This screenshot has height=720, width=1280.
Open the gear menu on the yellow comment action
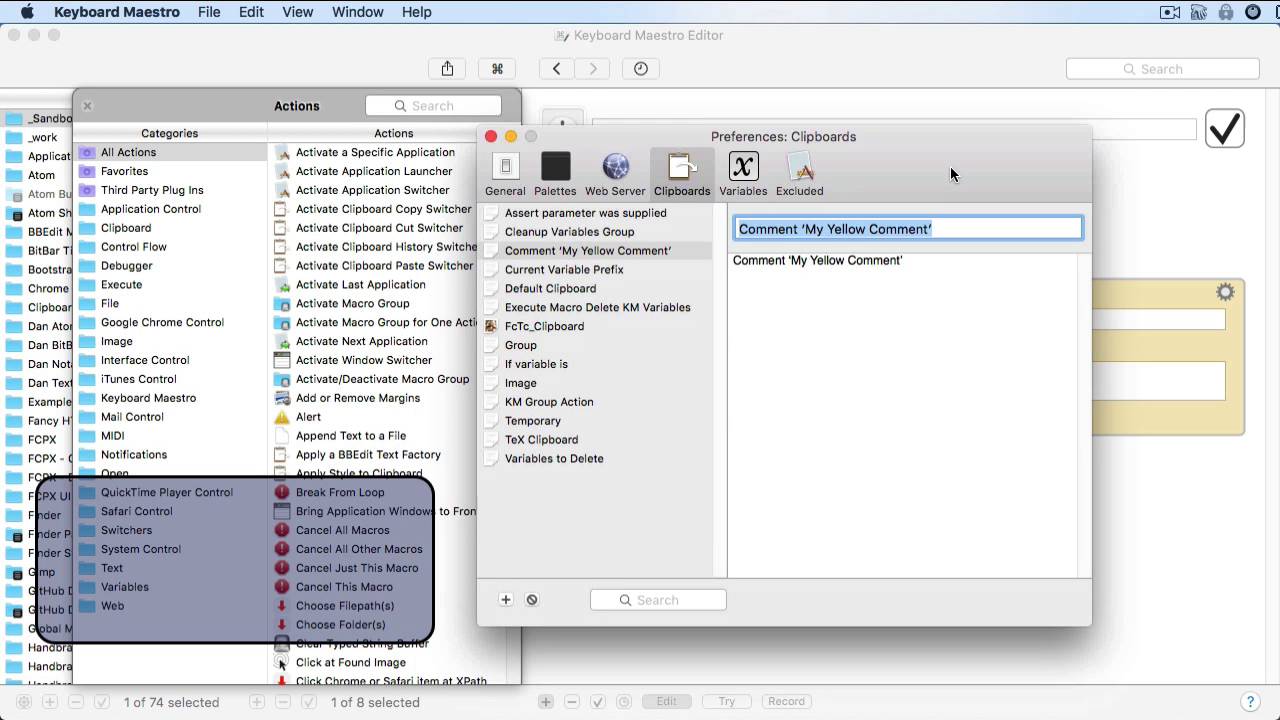[x=1225, y=292]
